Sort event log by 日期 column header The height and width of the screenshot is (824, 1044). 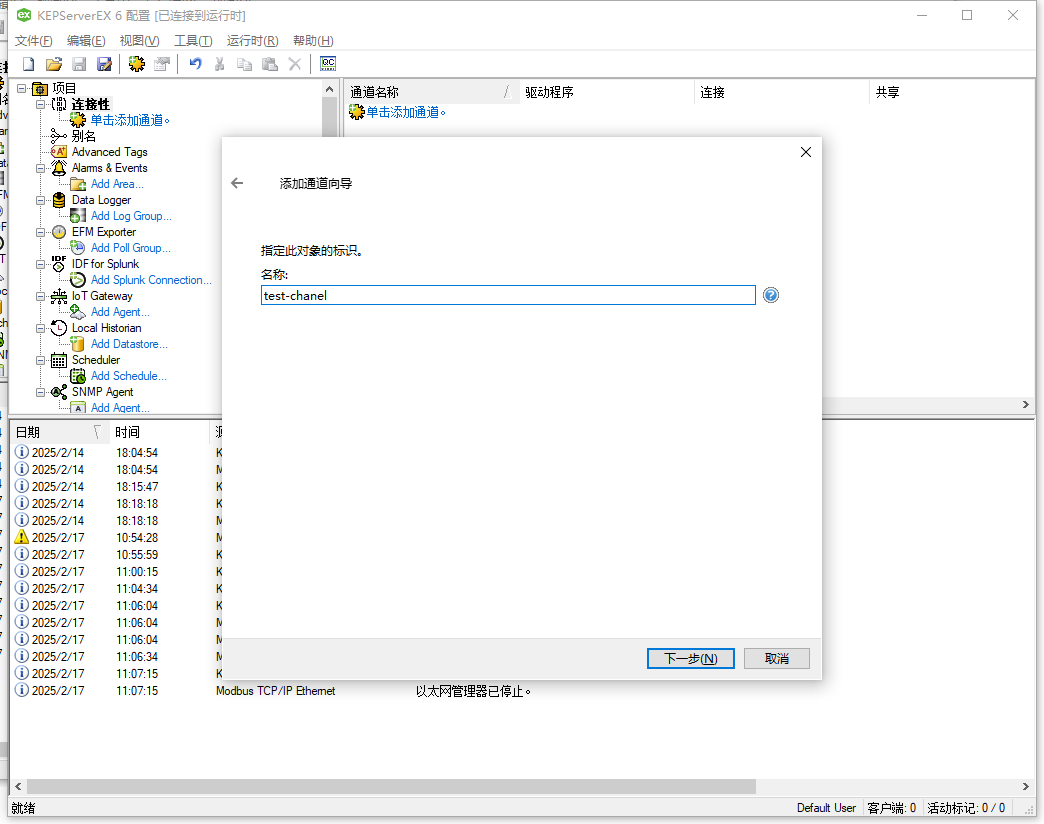59,432
